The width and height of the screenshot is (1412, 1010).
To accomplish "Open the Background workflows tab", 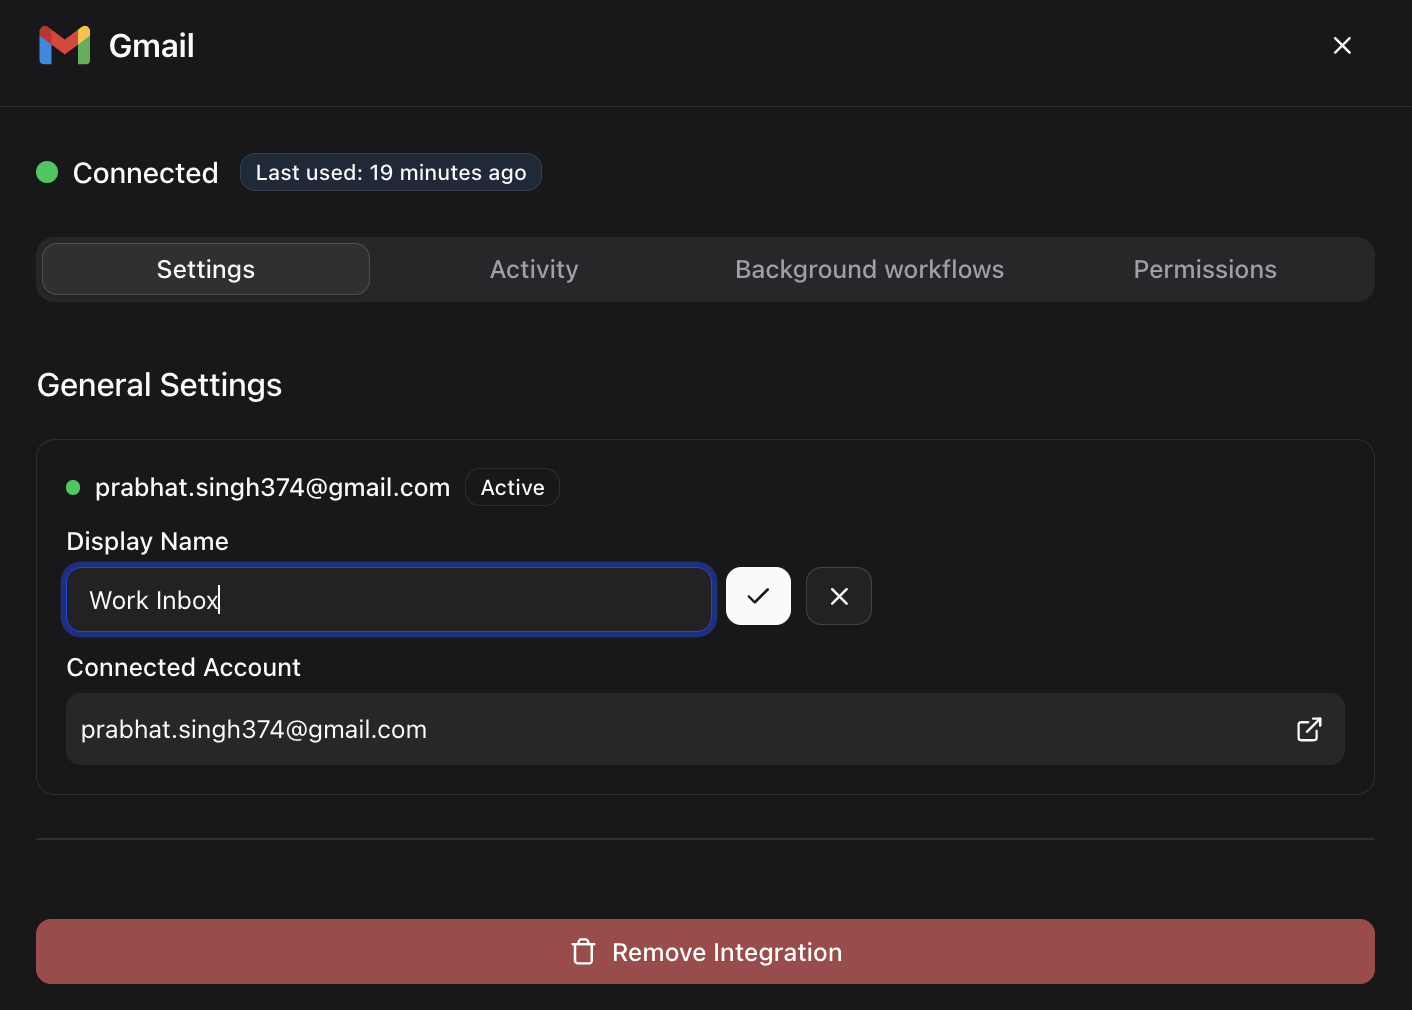I will click(869, 269).
